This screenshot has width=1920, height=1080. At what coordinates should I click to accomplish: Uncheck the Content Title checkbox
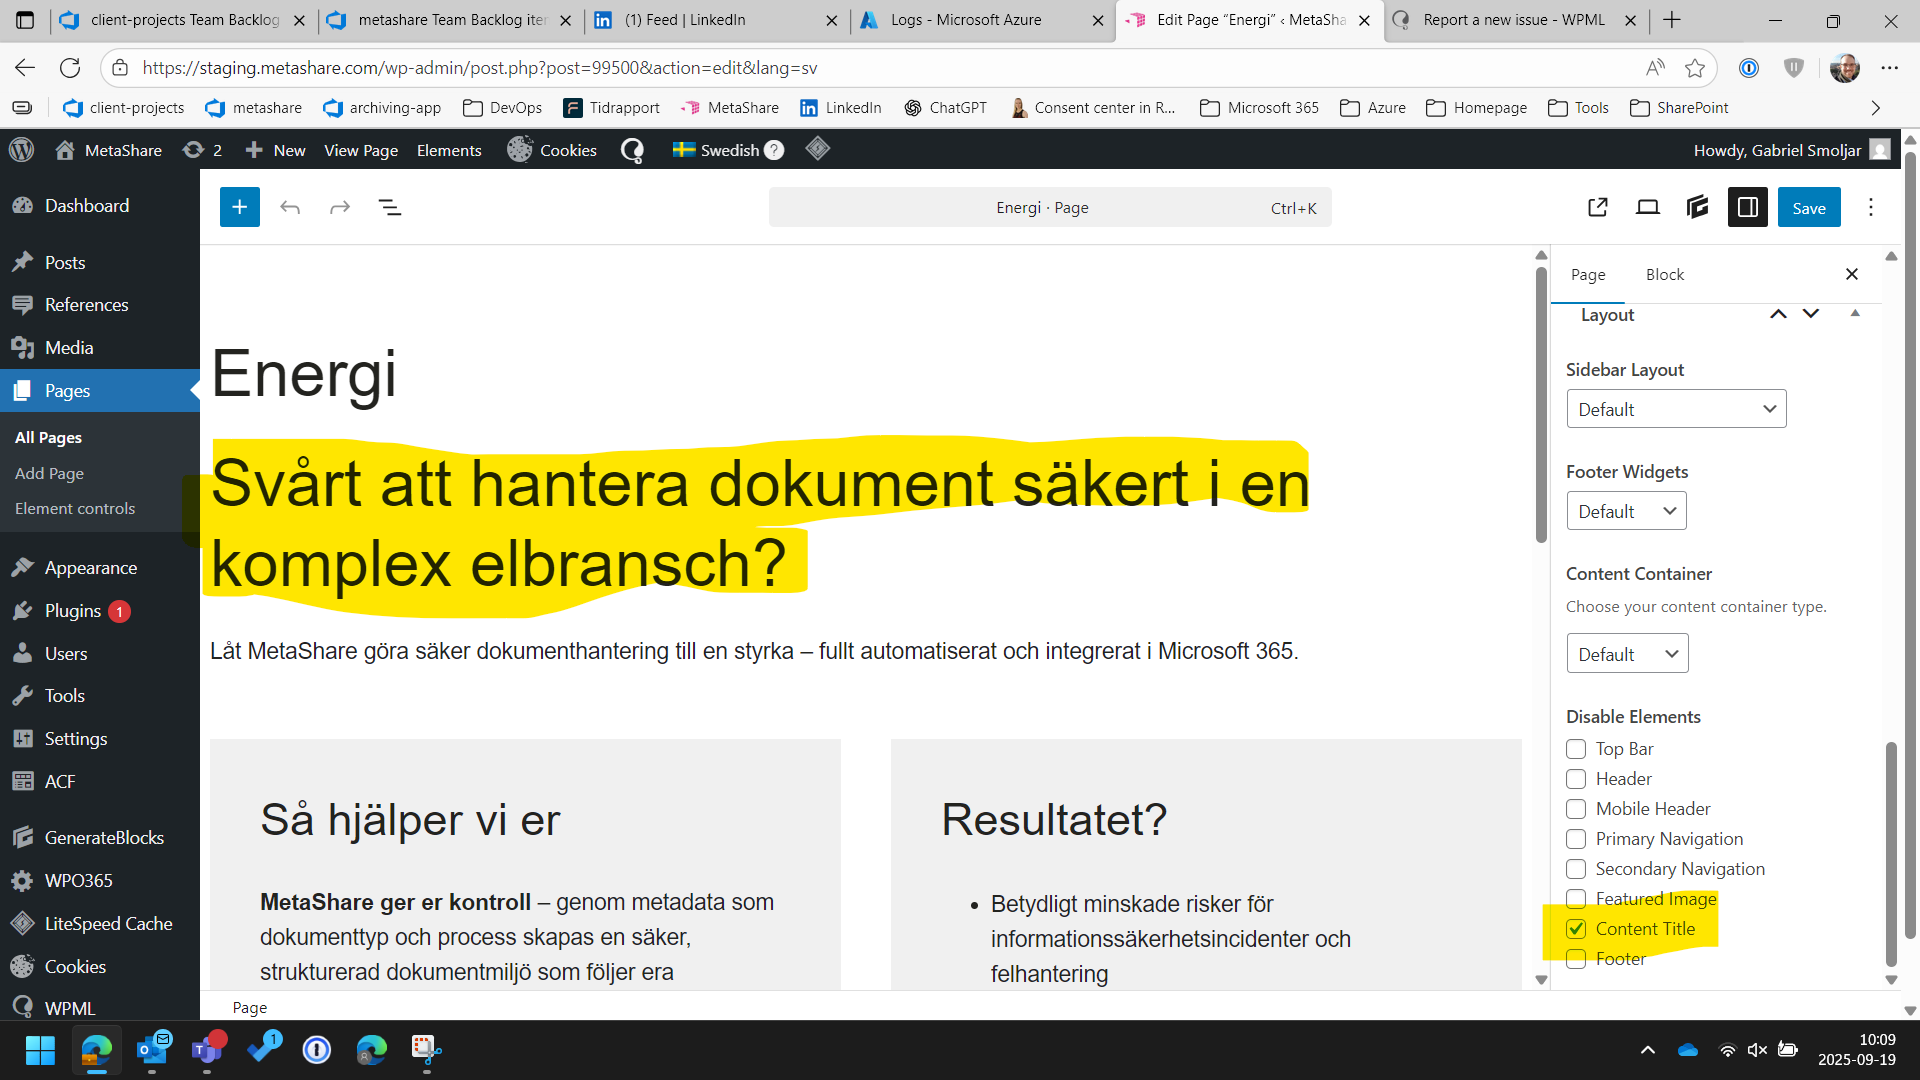tap(1576, 929)
